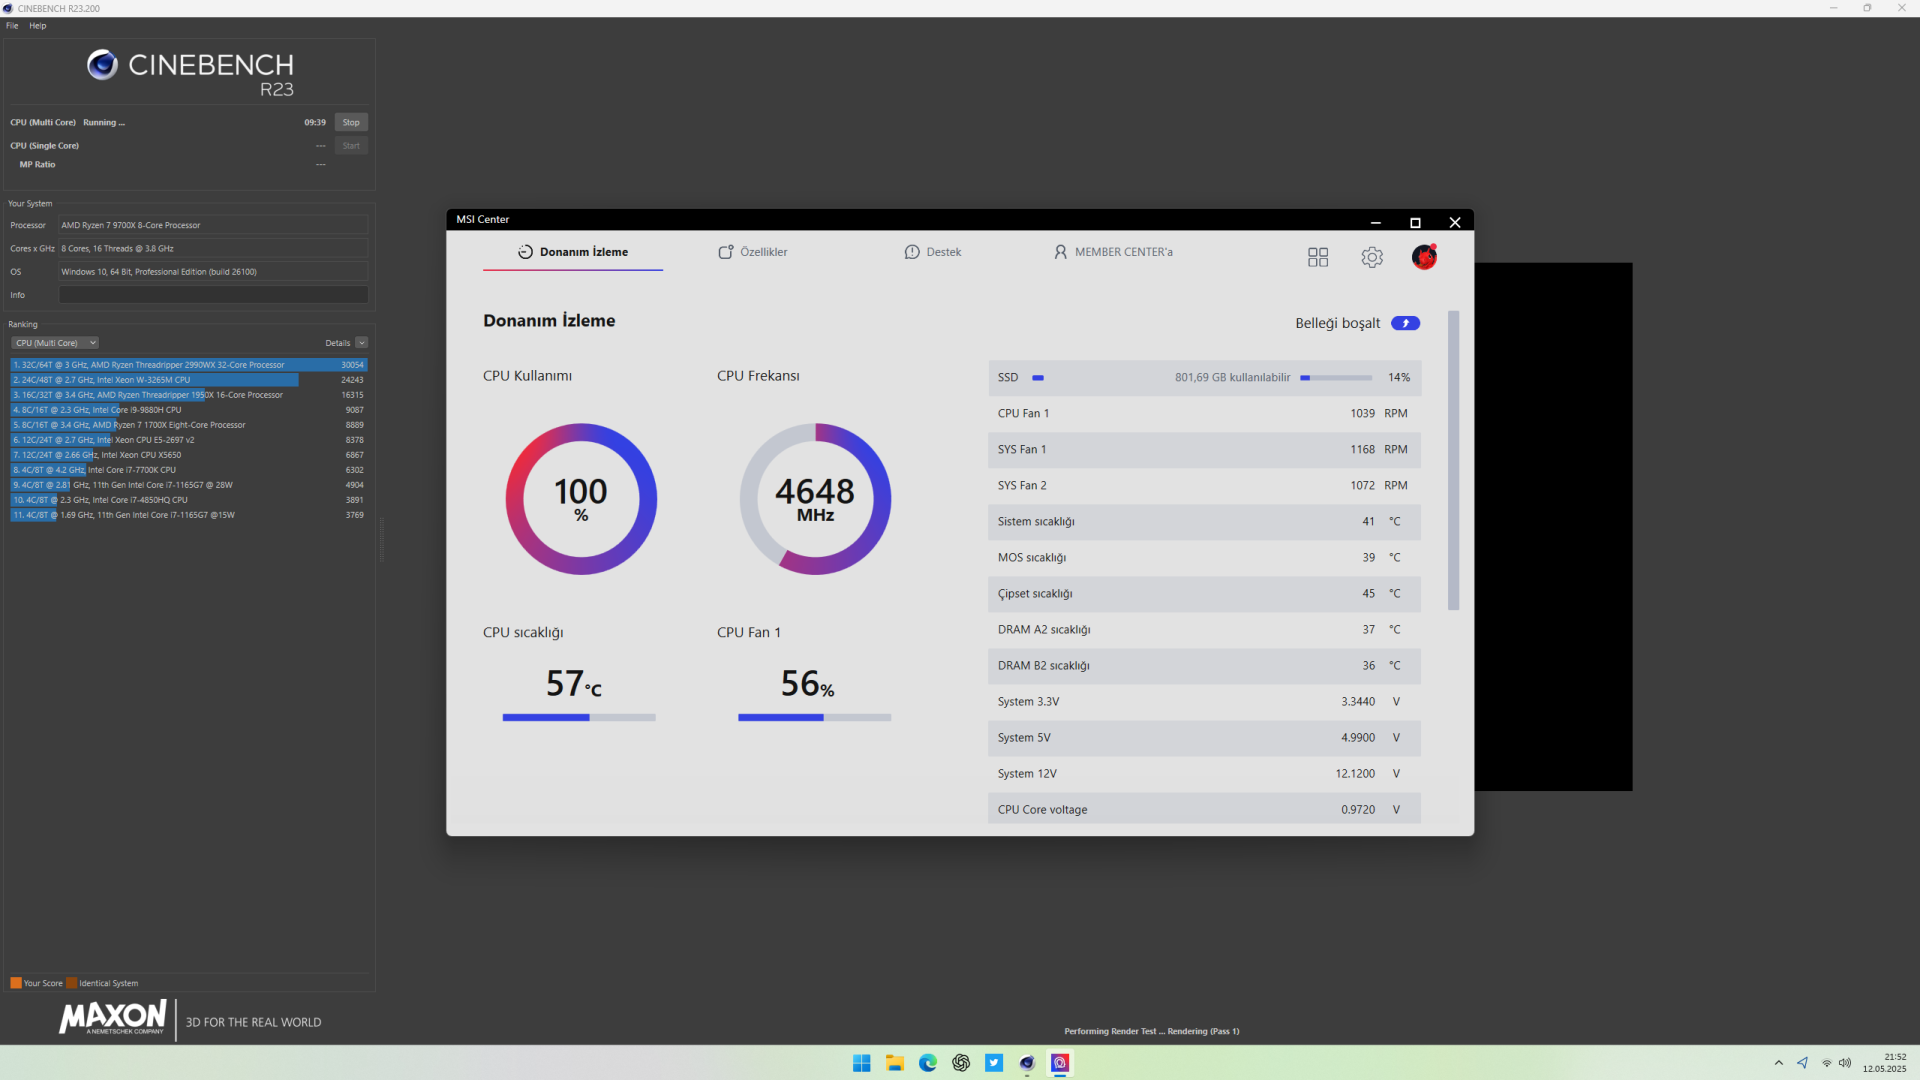
Task: Expand the ranking Details dropdown arrow
Action: coord(361,343)
